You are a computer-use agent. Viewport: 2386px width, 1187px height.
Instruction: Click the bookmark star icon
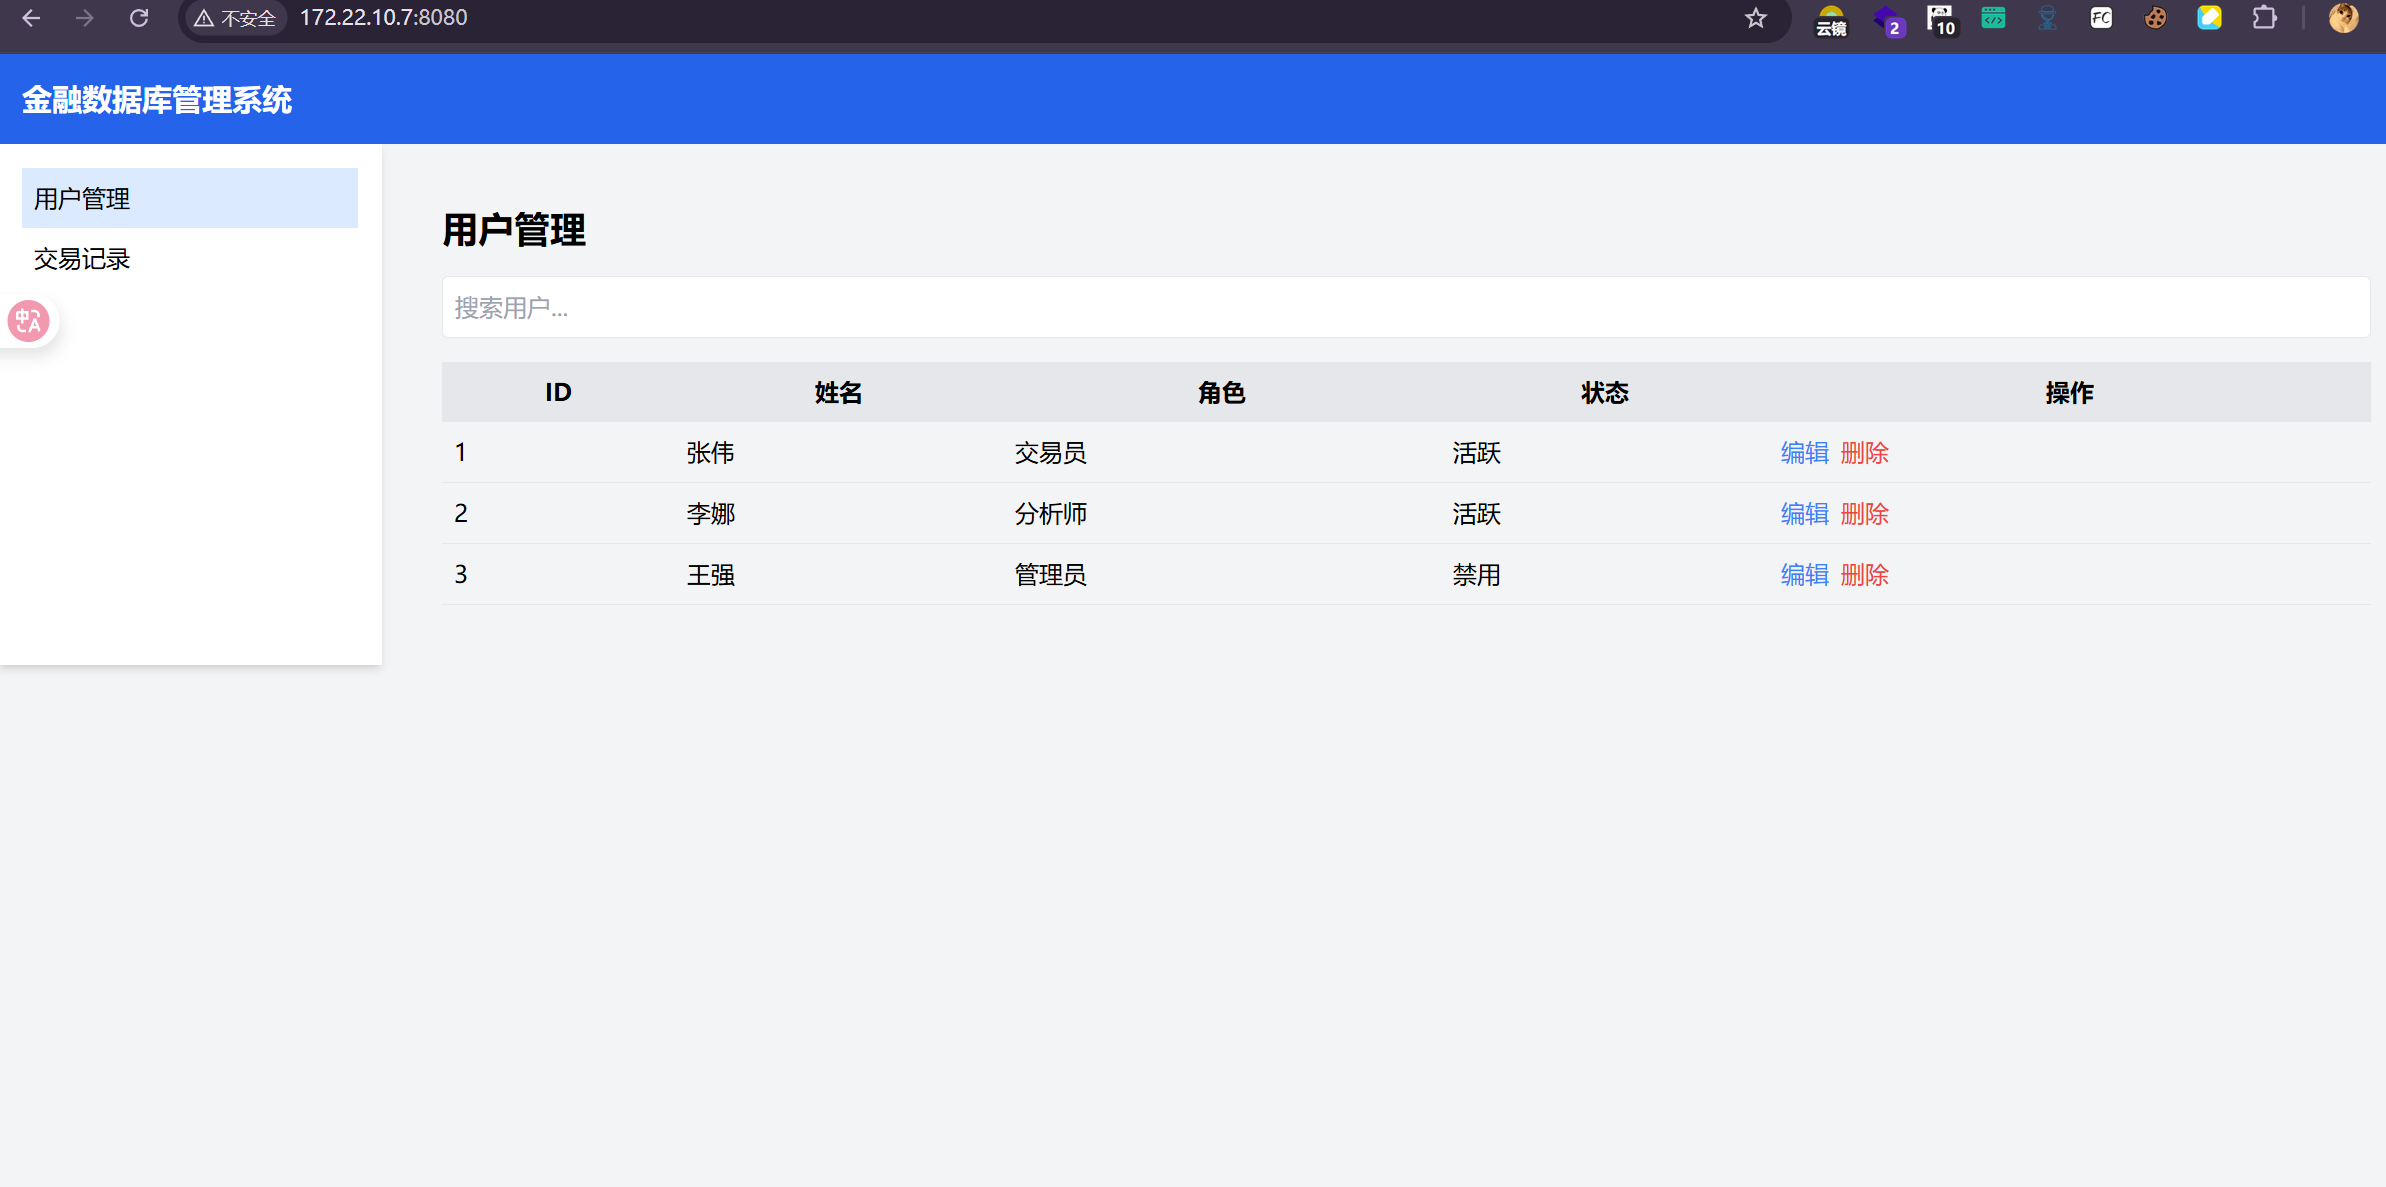[1756, 18]
